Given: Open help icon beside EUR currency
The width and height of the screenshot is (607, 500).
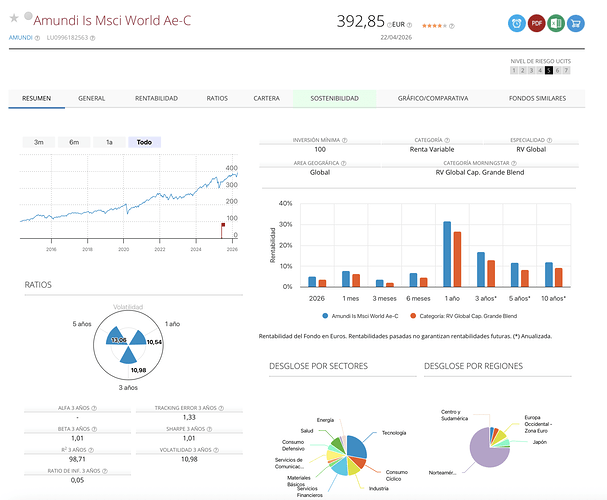Looking at the screenshot, I should click(409, 25).
